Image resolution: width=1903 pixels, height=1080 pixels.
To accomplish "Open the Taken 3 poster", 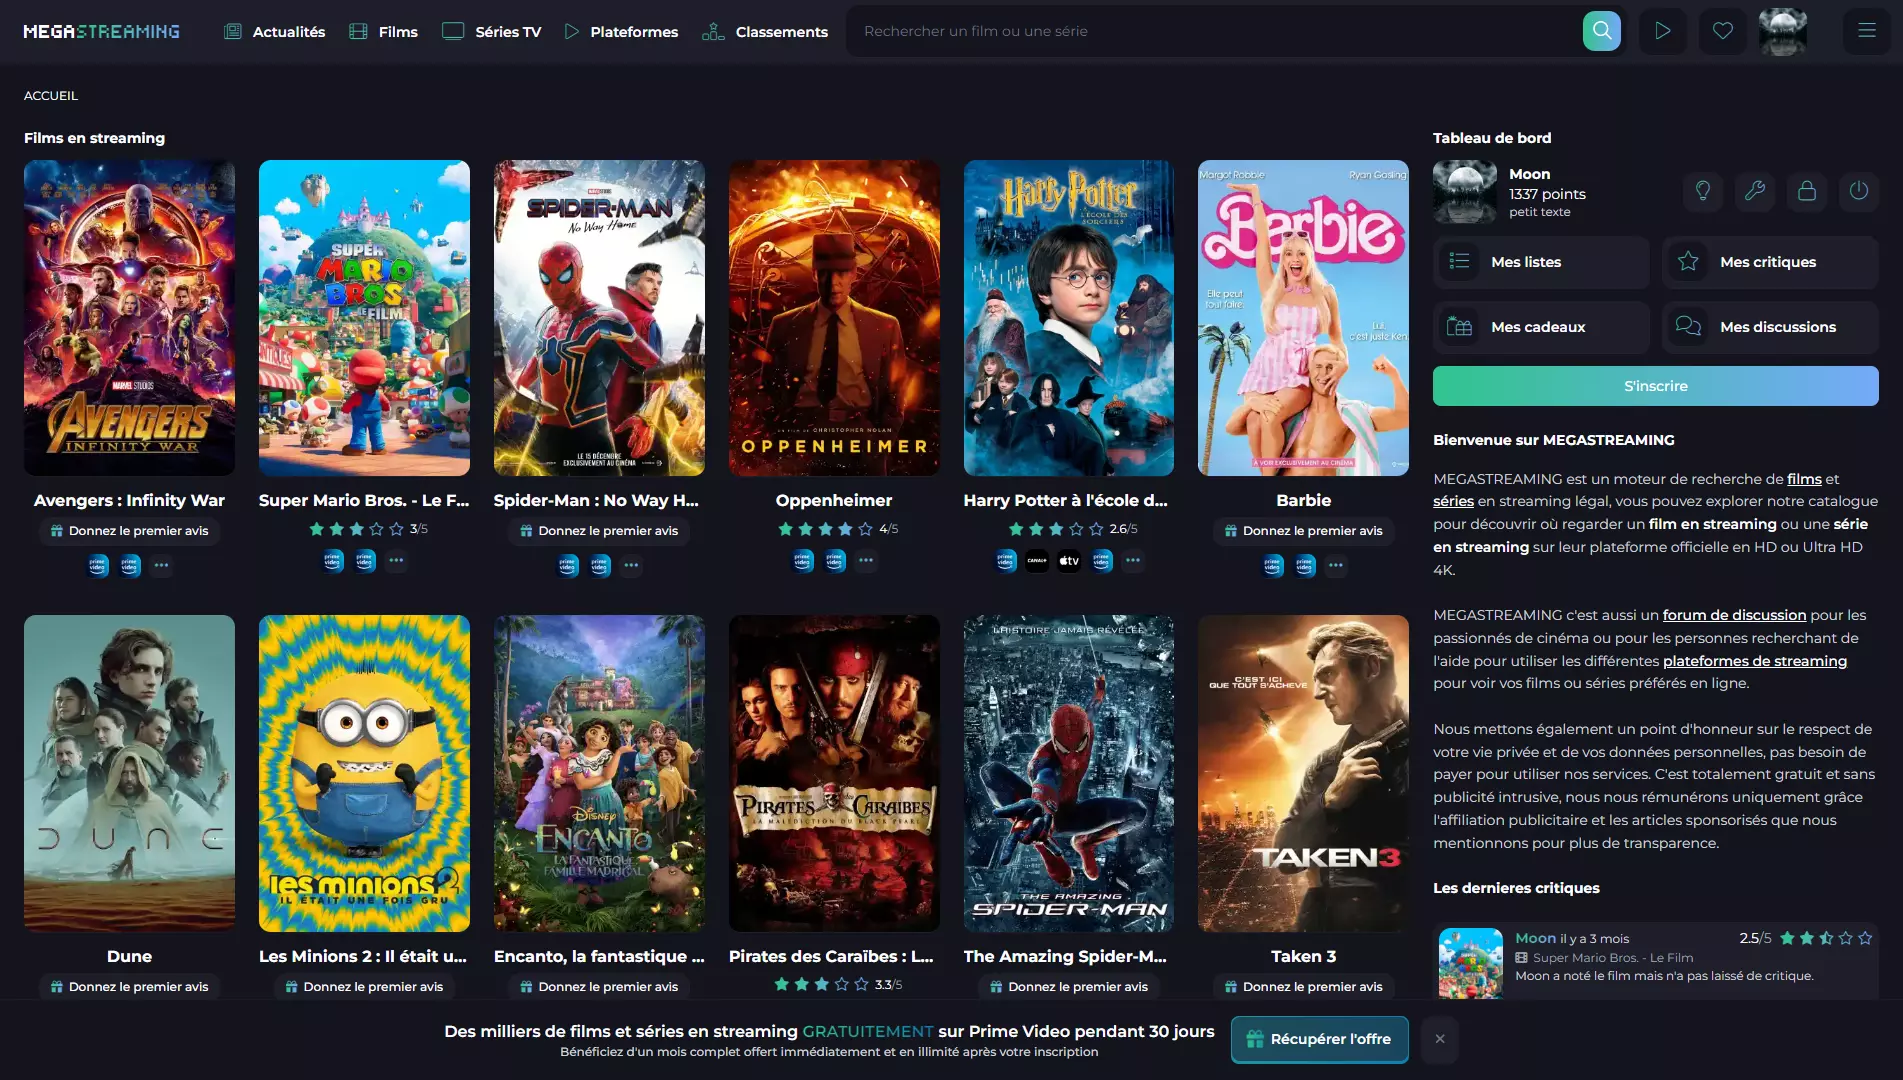I will tap(1303, 773).
